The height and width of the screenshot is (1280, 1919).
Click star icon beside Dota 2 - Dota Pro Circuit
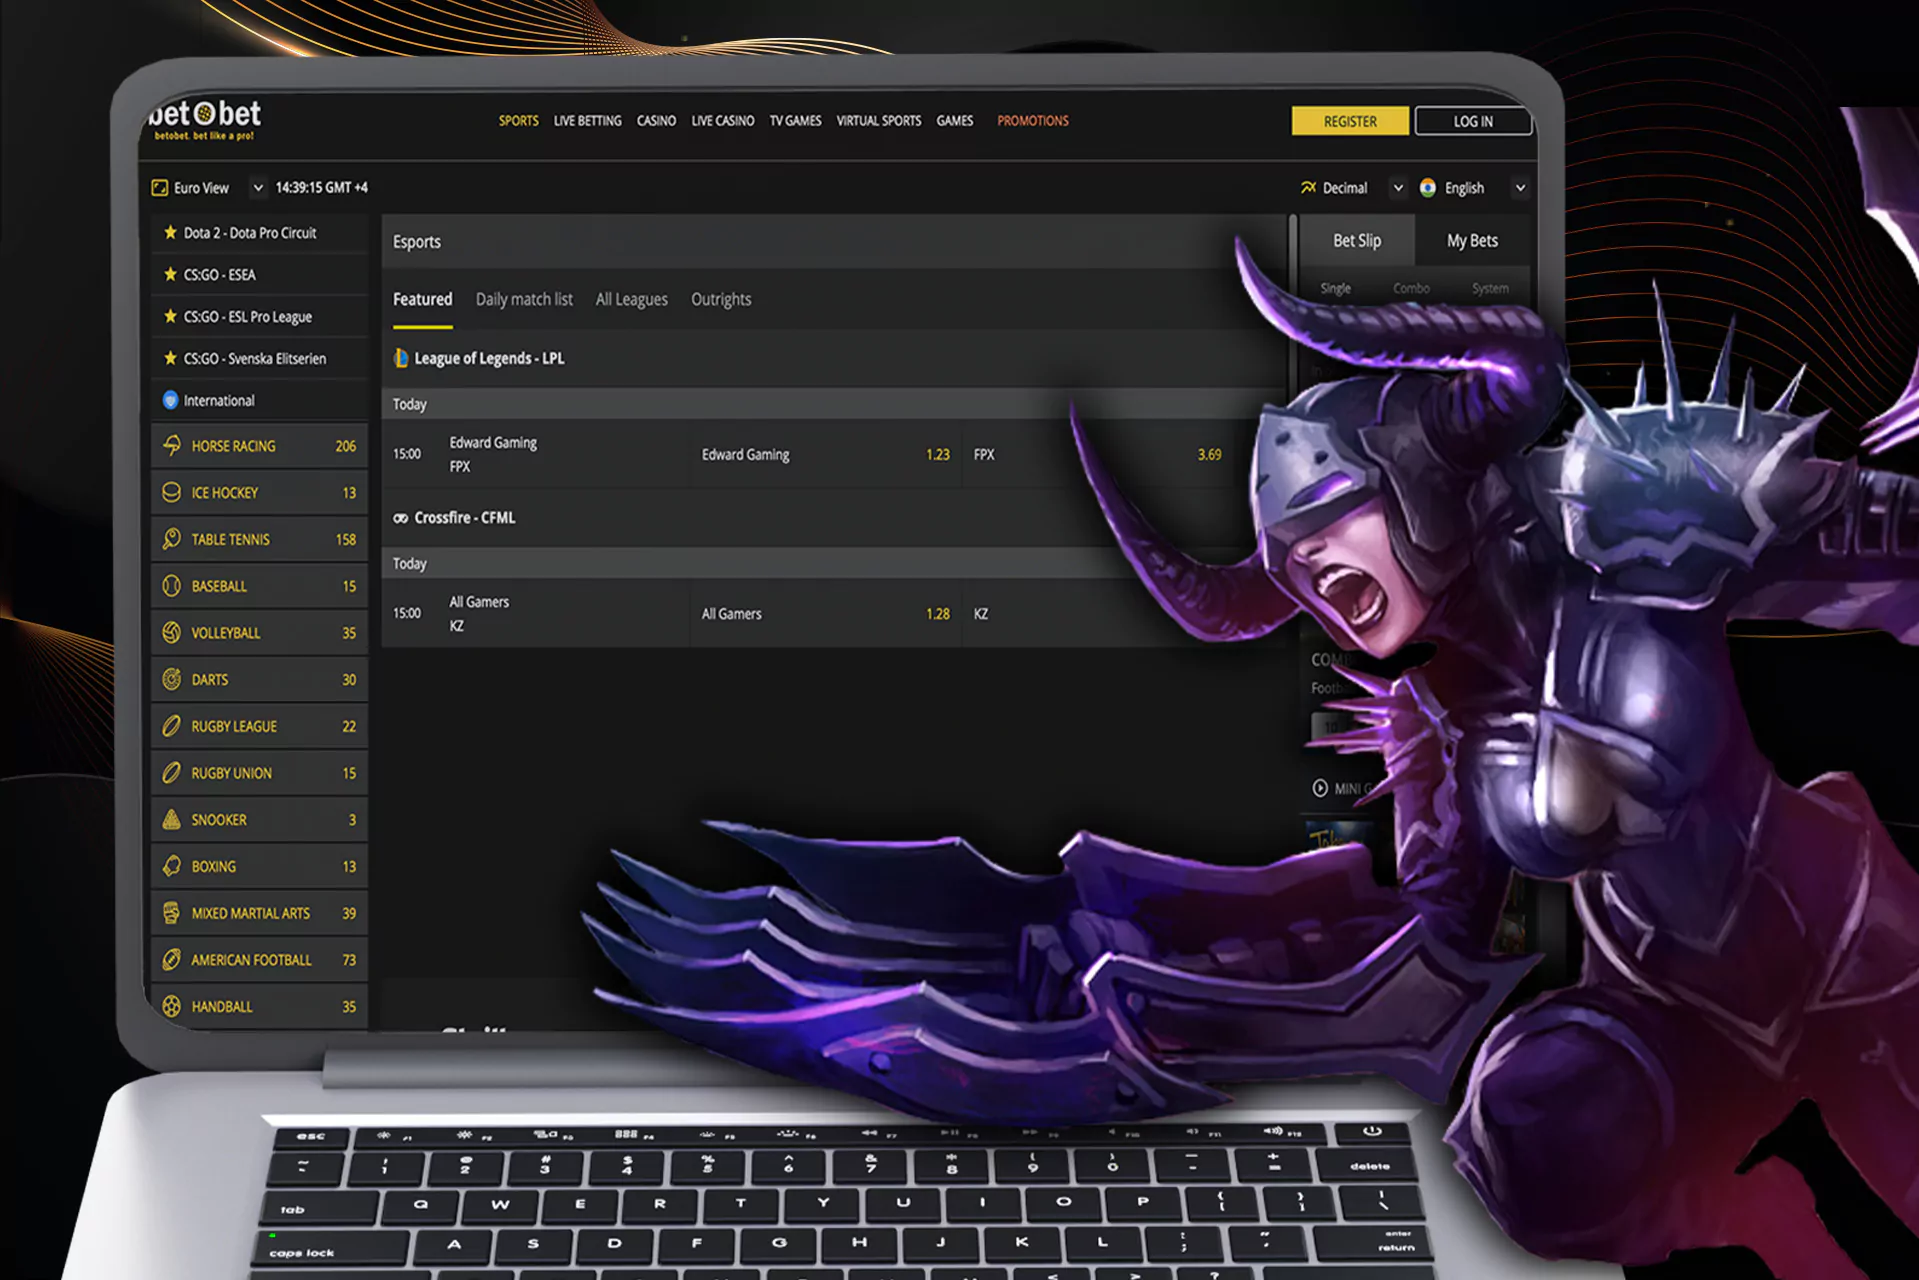click(170, 232)
